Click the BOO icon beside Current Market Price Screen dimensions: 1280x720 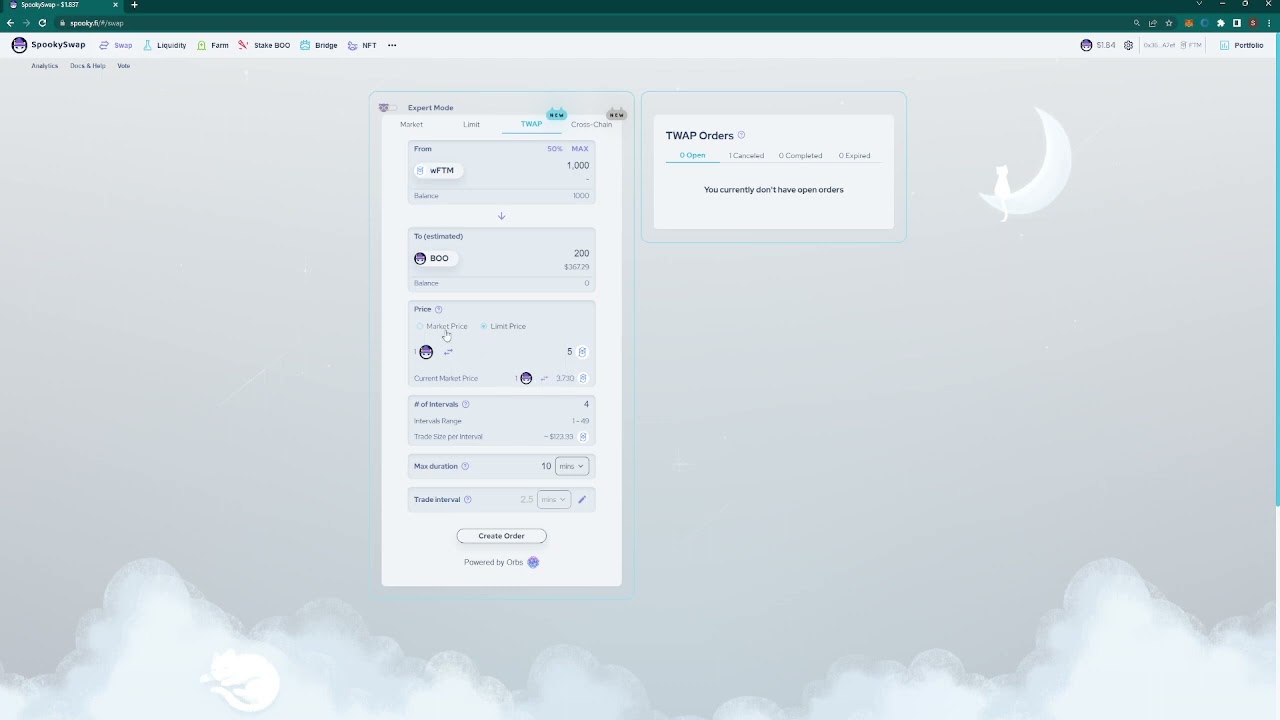click(x=526, y=379)
